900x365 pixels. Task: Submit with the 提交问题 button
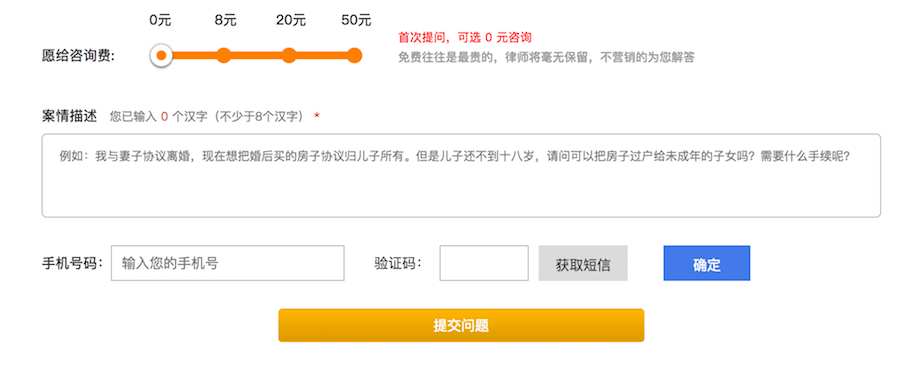[461, 325]
